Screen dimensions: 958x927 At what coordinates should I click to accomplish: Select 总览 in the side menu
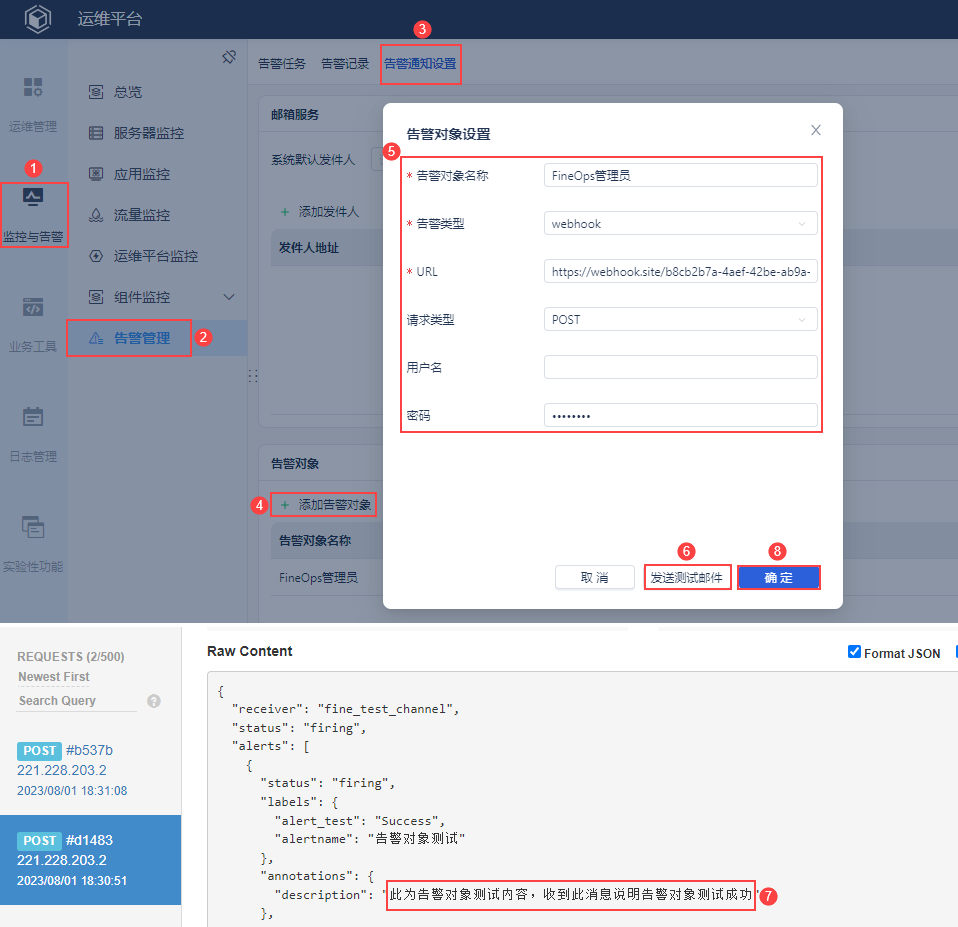click(128, 92)
